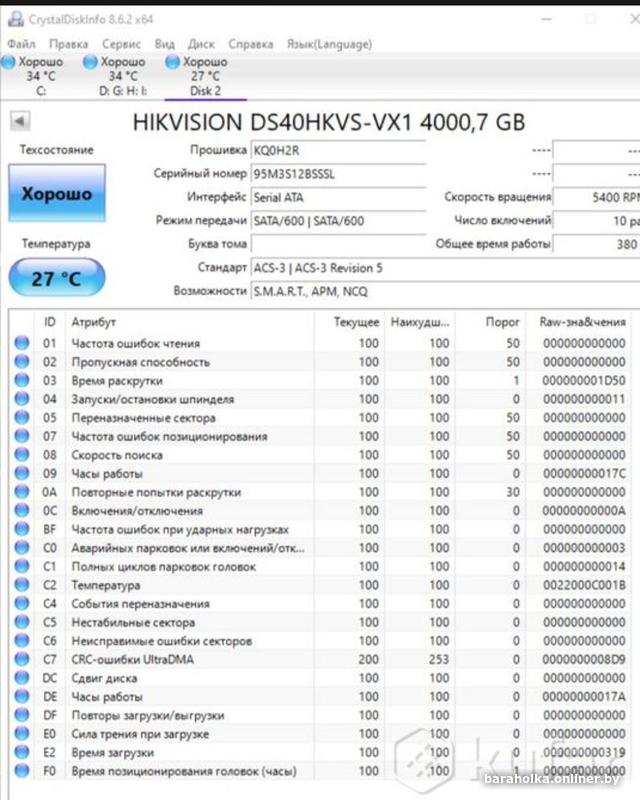The width and height of the screenshot is (640, 800).
Task: Click the Порог column header
Action: [x=502, y=322]
